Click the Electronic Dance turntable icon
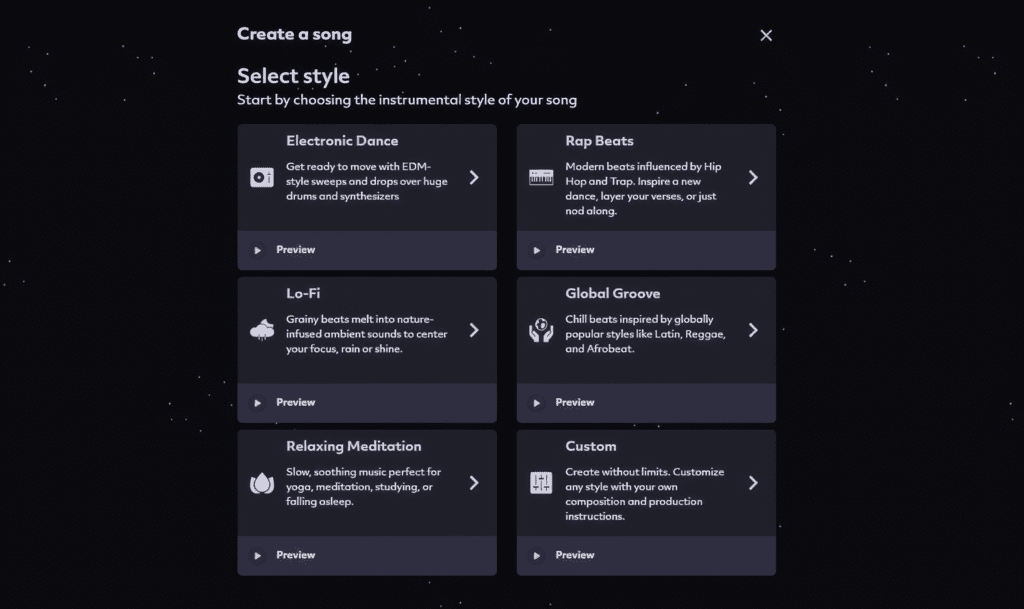The width and height of the screenshot is (1024, 609). 262,178
